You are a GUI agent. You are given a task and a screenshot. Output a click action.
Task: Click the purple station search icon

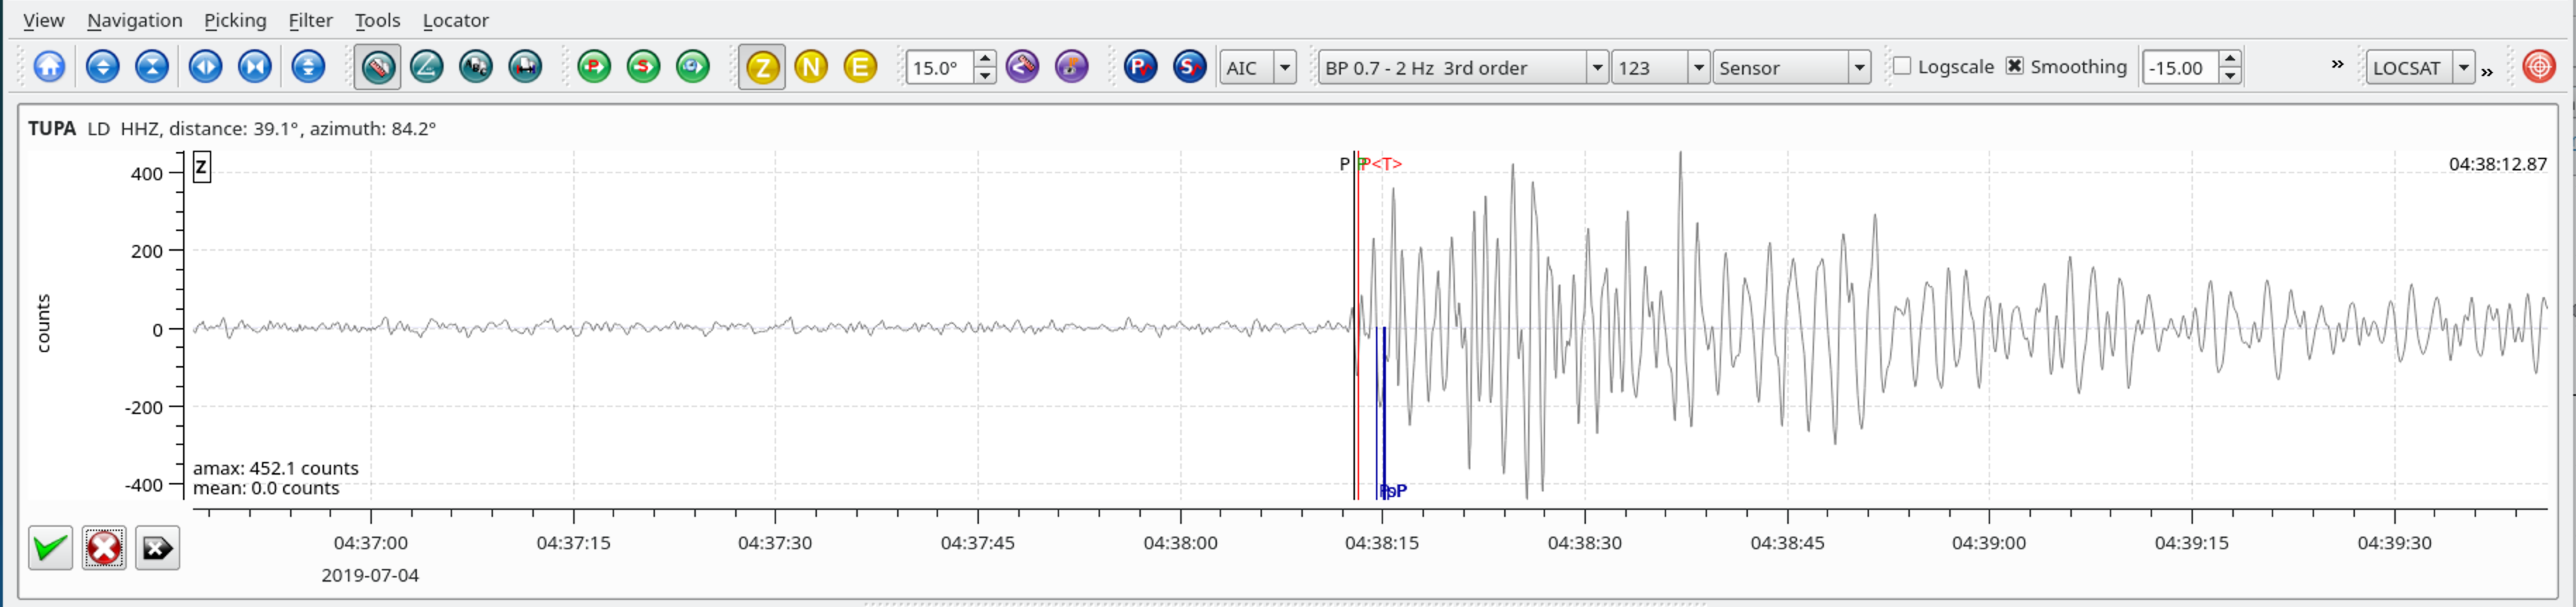pos(1071,67)
